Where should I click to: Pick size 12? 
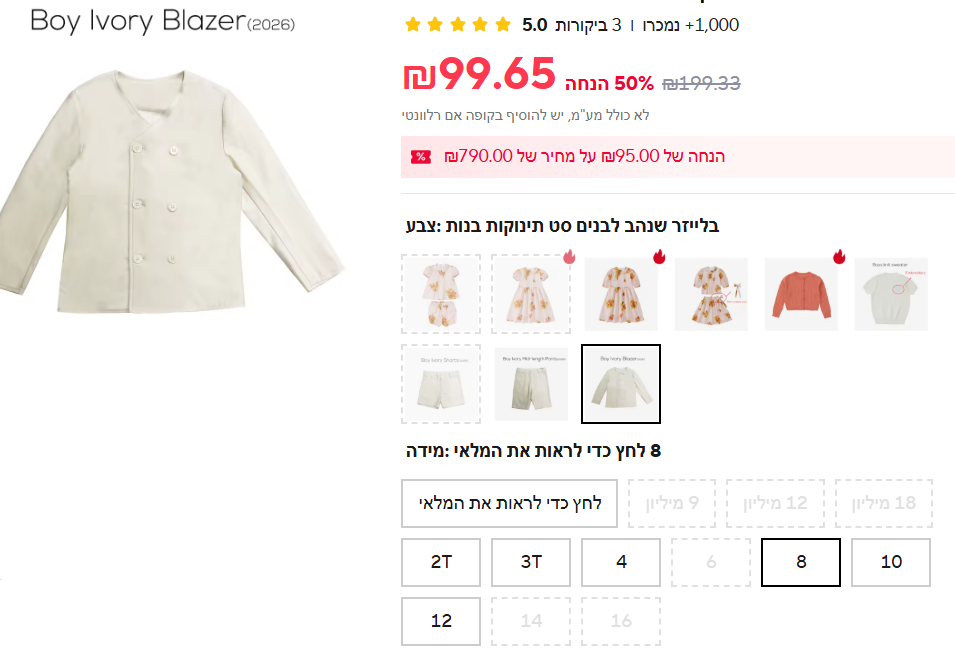coord(441,621)
